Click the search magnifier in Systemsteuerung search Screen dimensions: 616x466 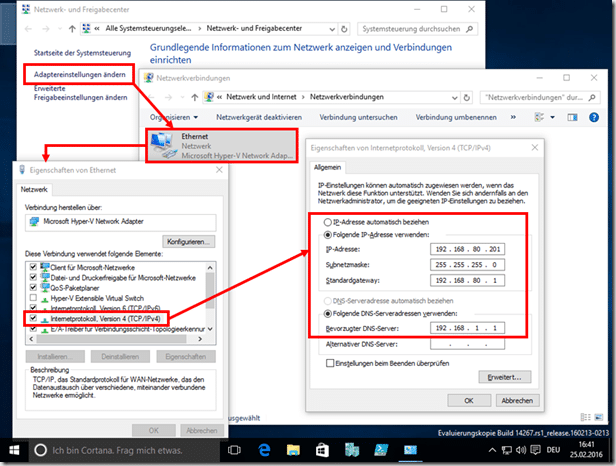[469, 29]
